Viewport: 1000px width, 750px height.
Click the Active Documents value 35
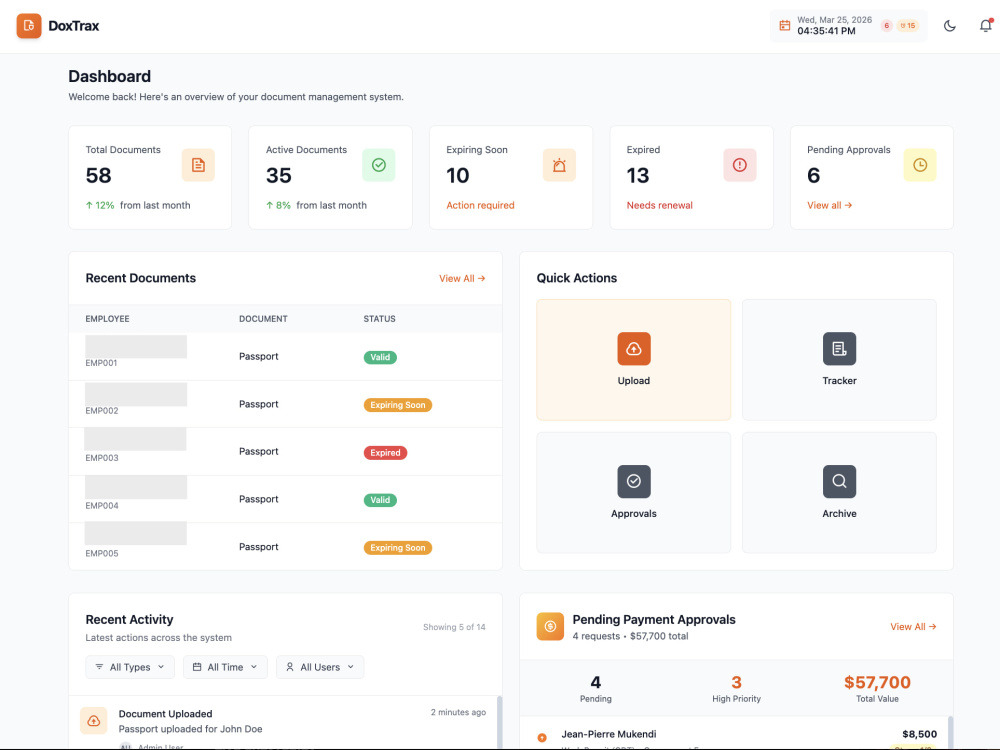(x=279, y=175)
